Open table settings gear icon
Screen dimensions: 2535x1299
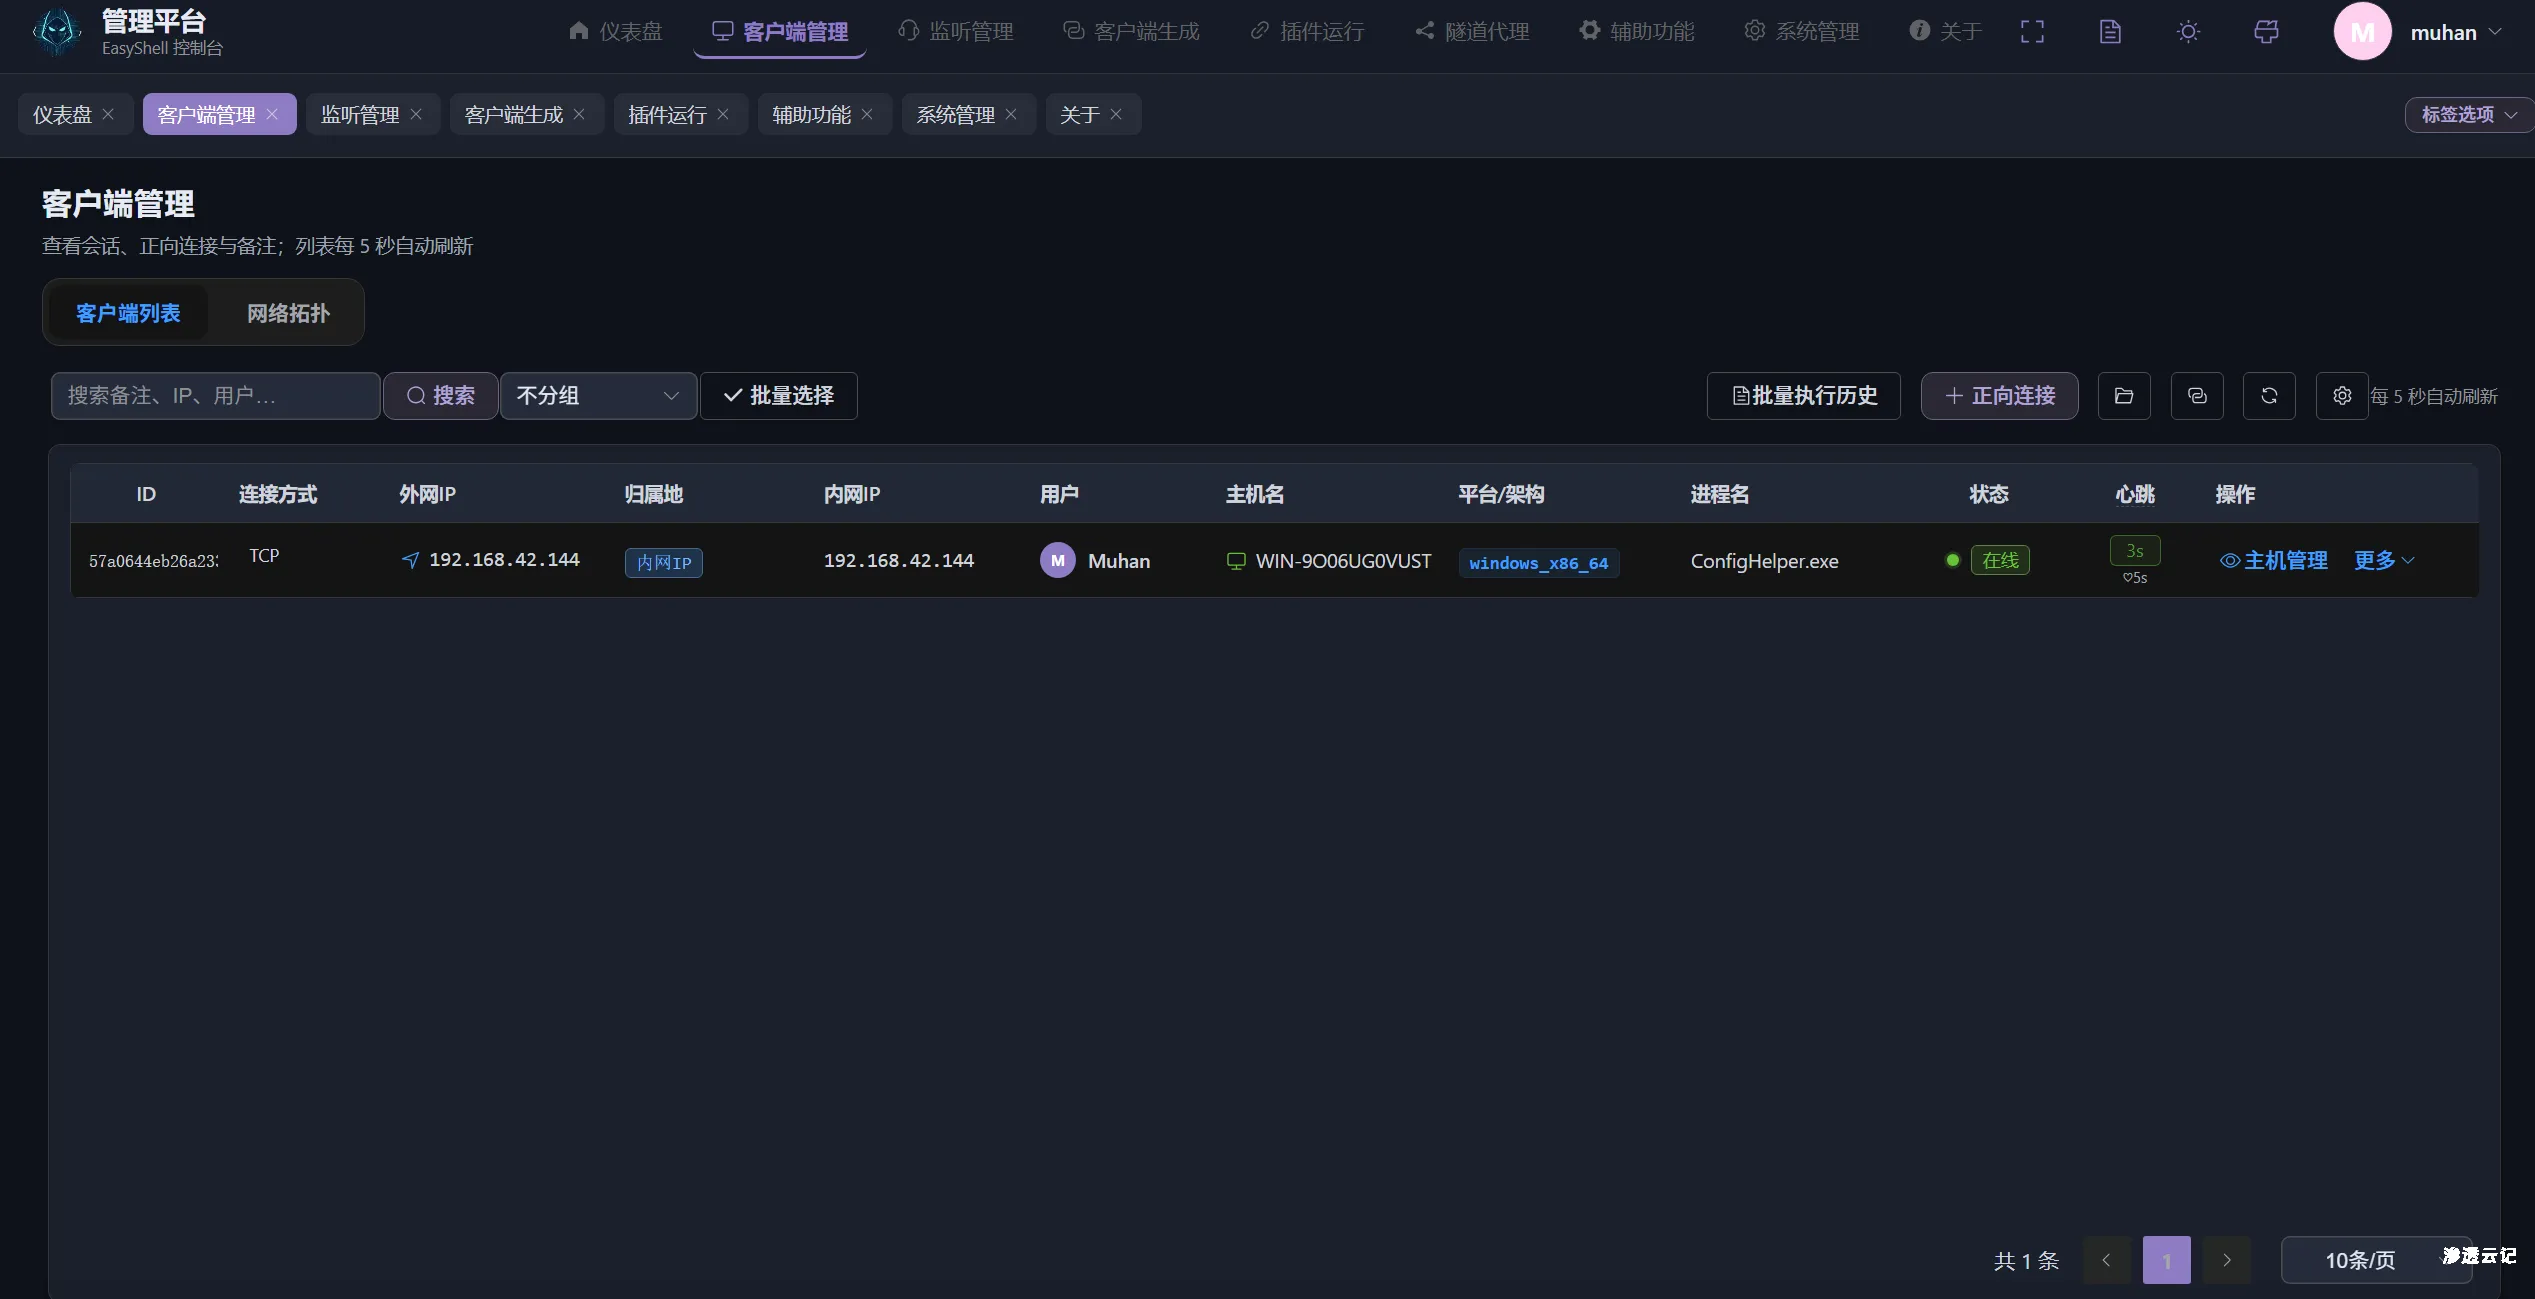[2342, 396]
